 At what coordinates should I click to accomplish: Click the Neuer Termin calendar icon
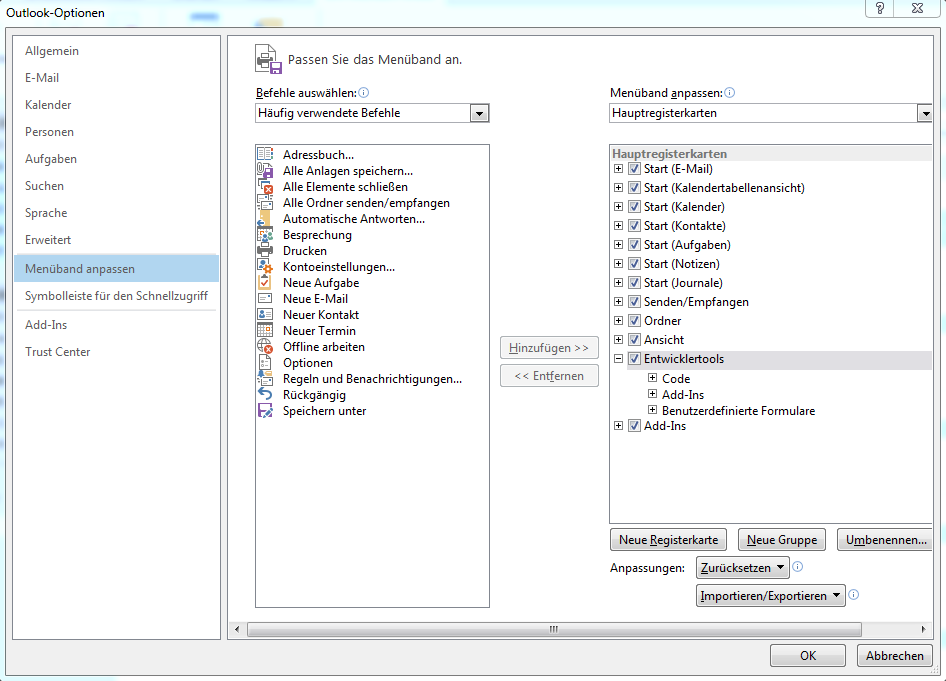(x=265, y=331)
